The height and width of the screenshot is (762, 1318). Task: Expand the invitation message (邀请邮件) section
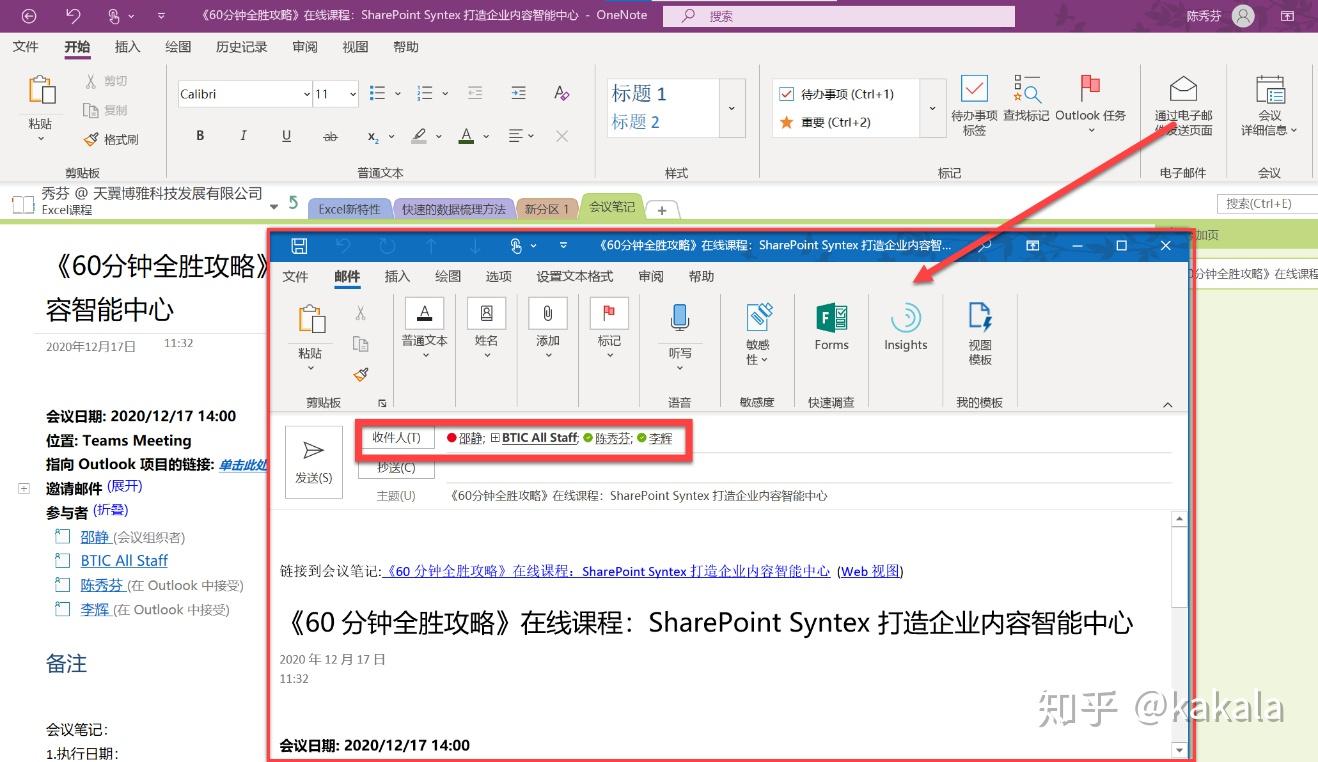click(x=24, y=489)
